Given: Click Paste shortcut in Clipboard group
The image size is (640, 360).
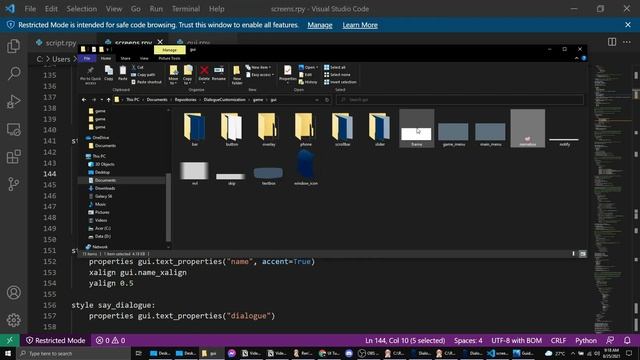Looking at the screenshot, I should click(x=146, y=82).
